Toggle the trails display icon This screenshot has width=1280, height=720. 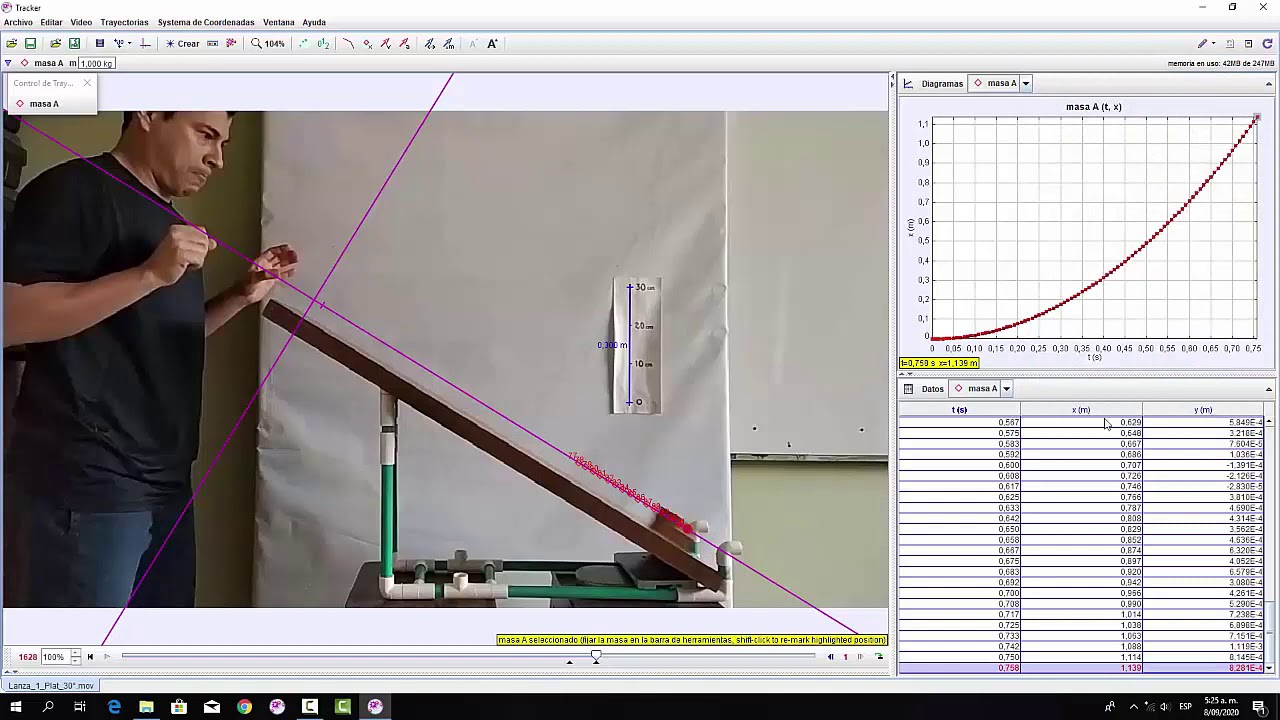pyautogui.click(x=304, y=44)
